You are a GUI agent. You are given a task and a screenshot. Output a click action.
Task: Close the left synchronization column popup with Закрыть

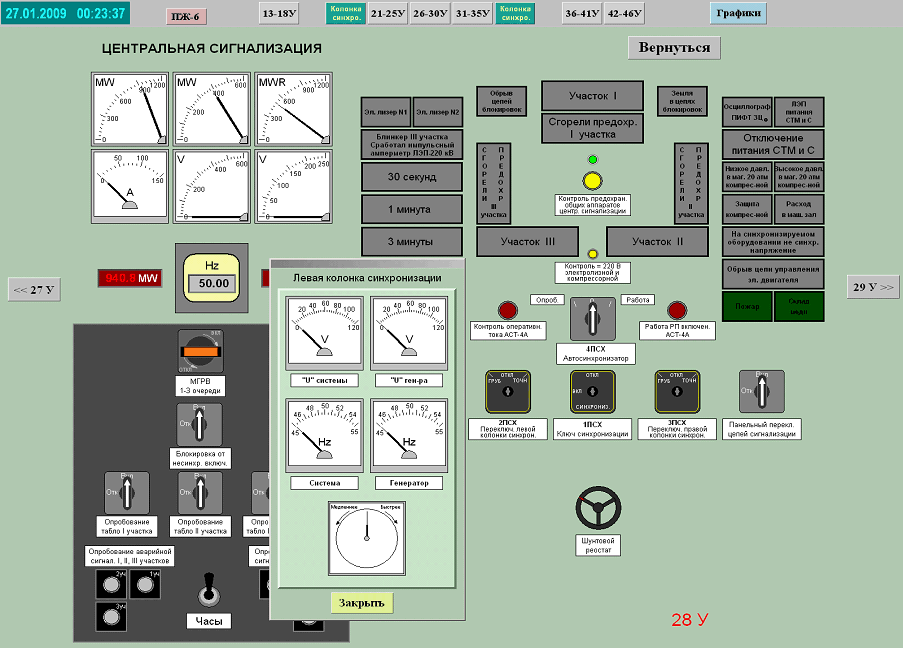click(362, 603)
